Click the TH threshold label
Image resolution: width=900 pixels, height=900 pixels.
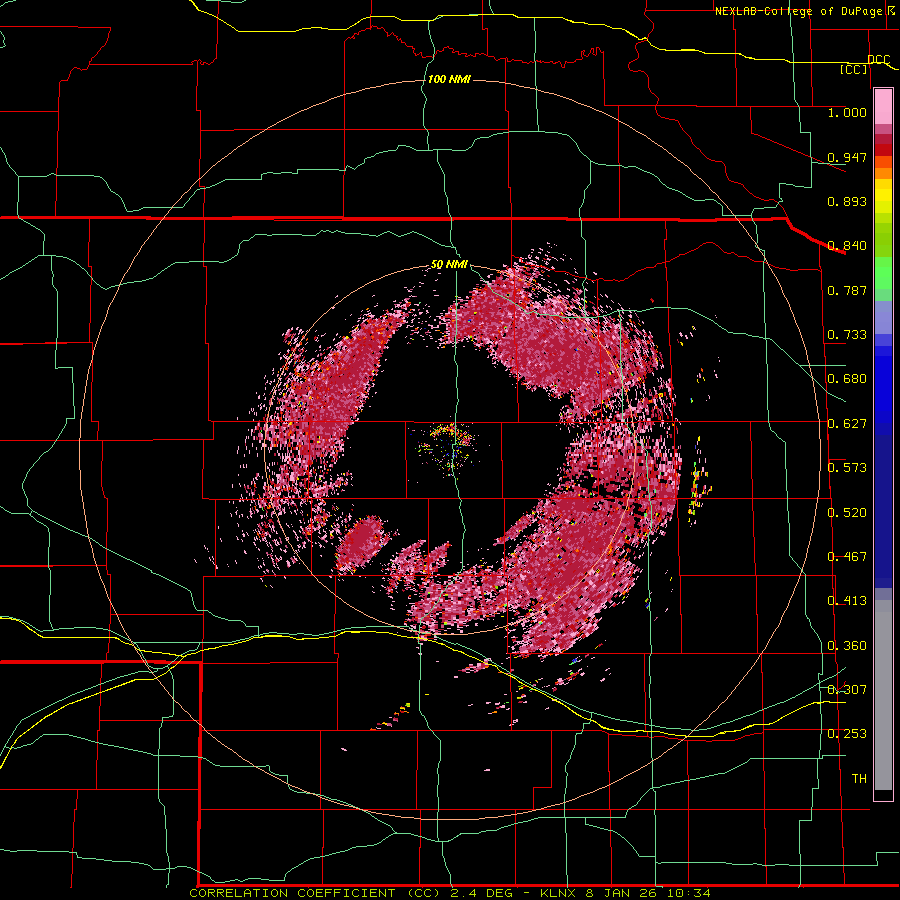pyautogui.click(x=859, y=779)
